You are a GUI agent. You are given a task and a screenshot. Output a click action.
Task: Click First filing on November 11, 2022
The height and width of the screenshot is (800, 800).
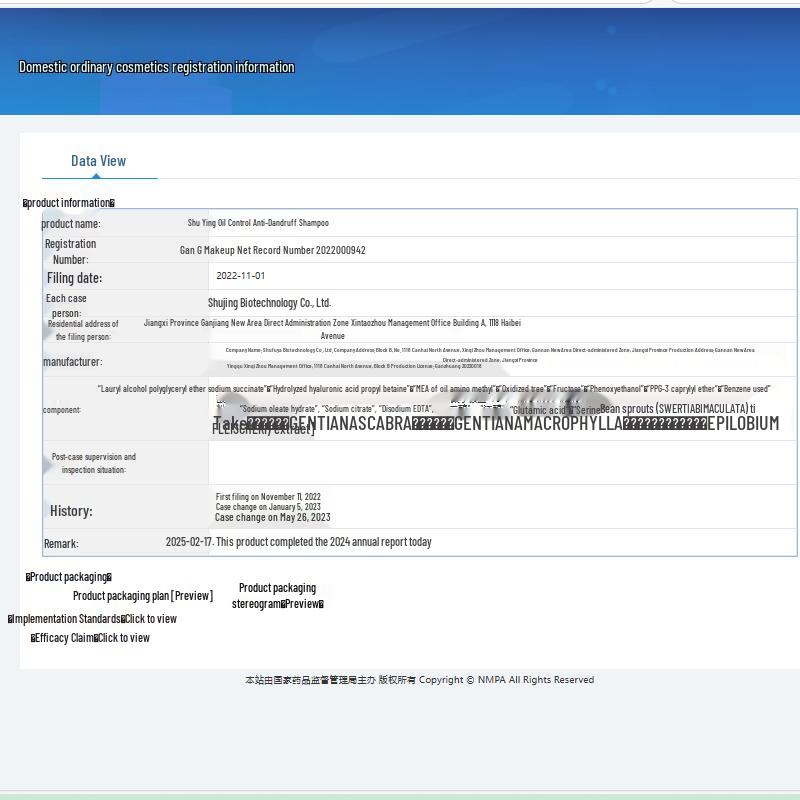point(268,497)
